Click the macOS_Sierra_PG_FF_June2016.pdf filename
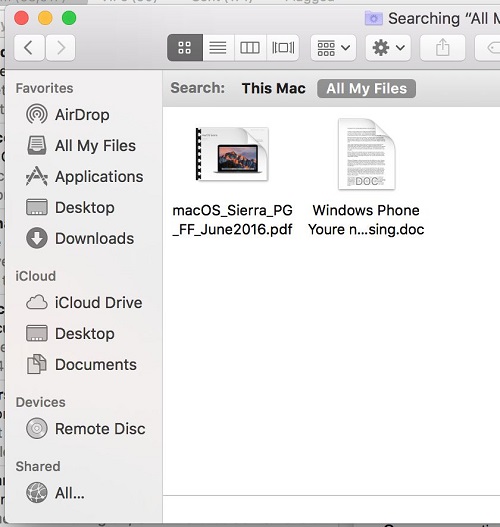Image resolution: width=500 pixels, height=527 pixels. (x=232, y=220)
